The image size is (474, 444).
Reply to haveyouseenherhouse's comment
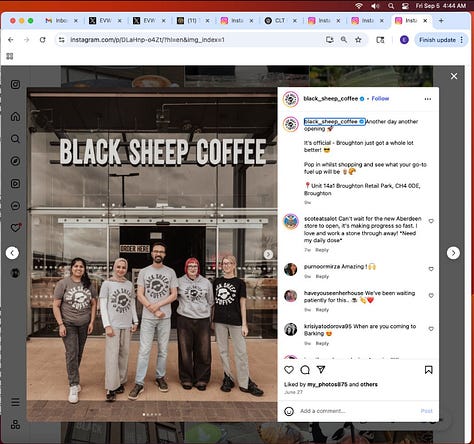click(x=322, y=310)
